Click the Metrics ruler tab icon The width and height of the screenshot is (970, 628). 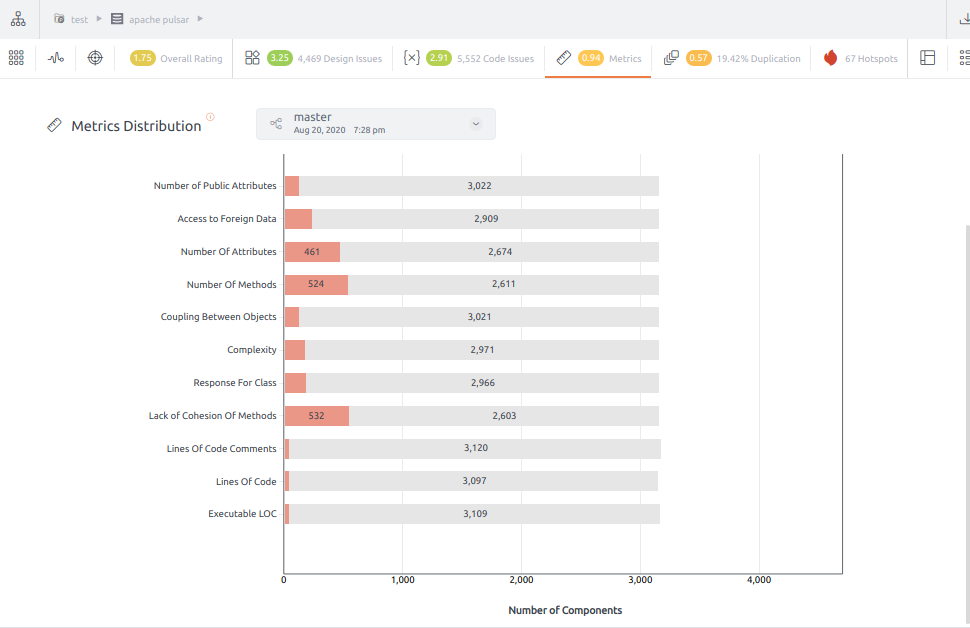564,58
